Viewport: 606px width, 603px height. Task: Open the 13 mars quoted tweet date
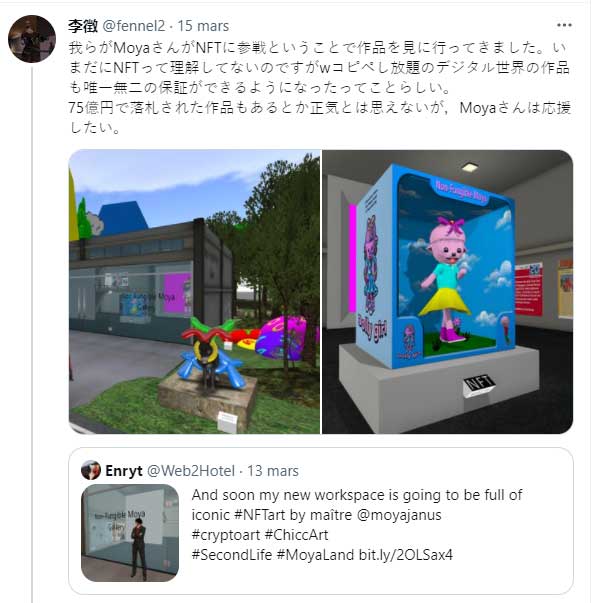coord(273,471)
